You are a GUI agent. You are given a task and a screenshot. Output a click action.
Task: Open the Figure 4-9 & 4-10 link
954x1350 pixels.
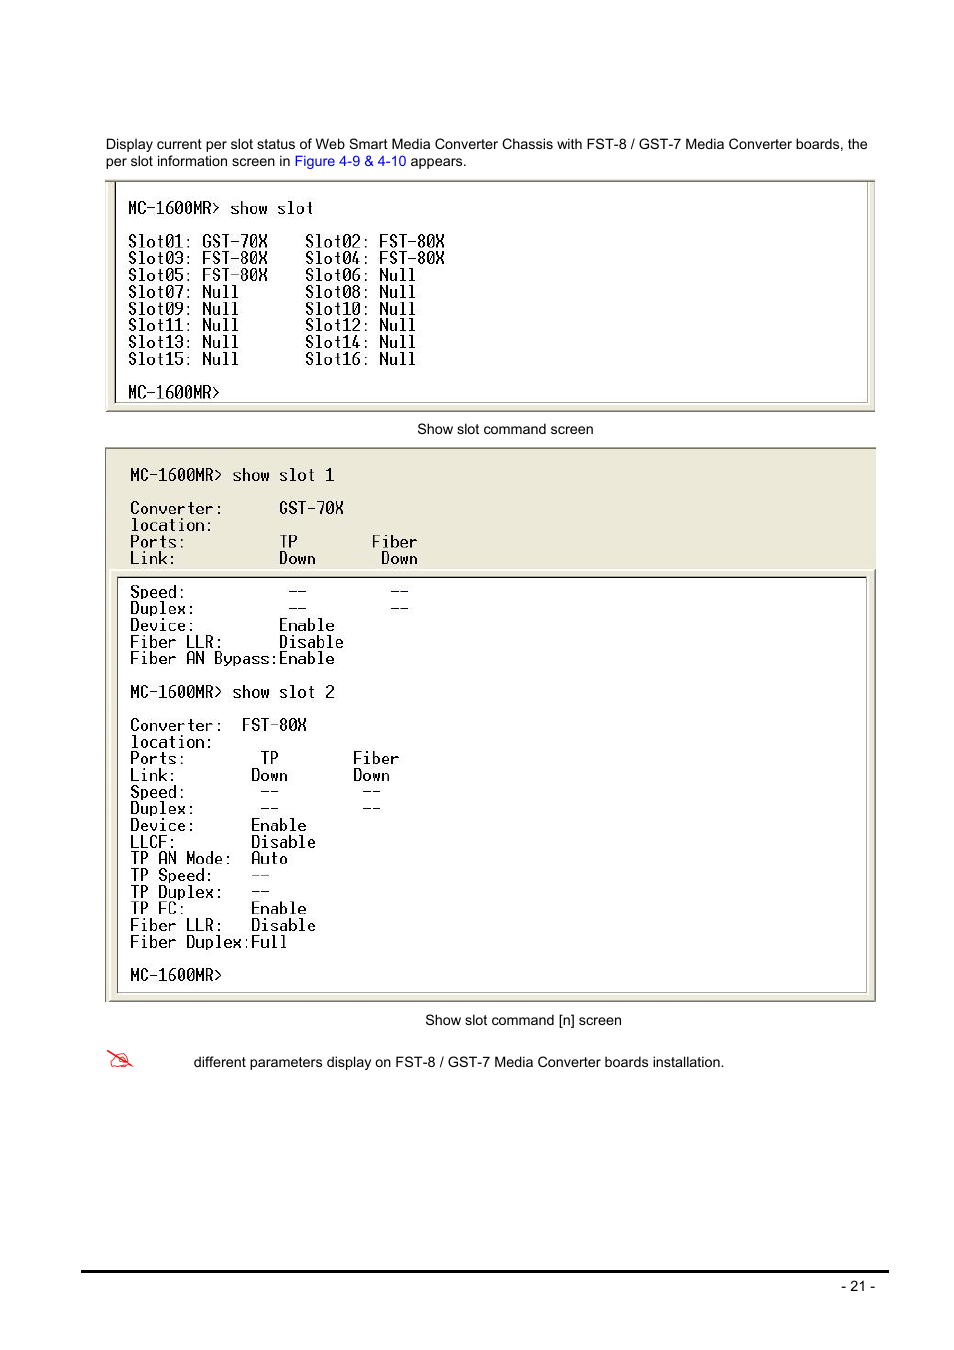point(350,161)
